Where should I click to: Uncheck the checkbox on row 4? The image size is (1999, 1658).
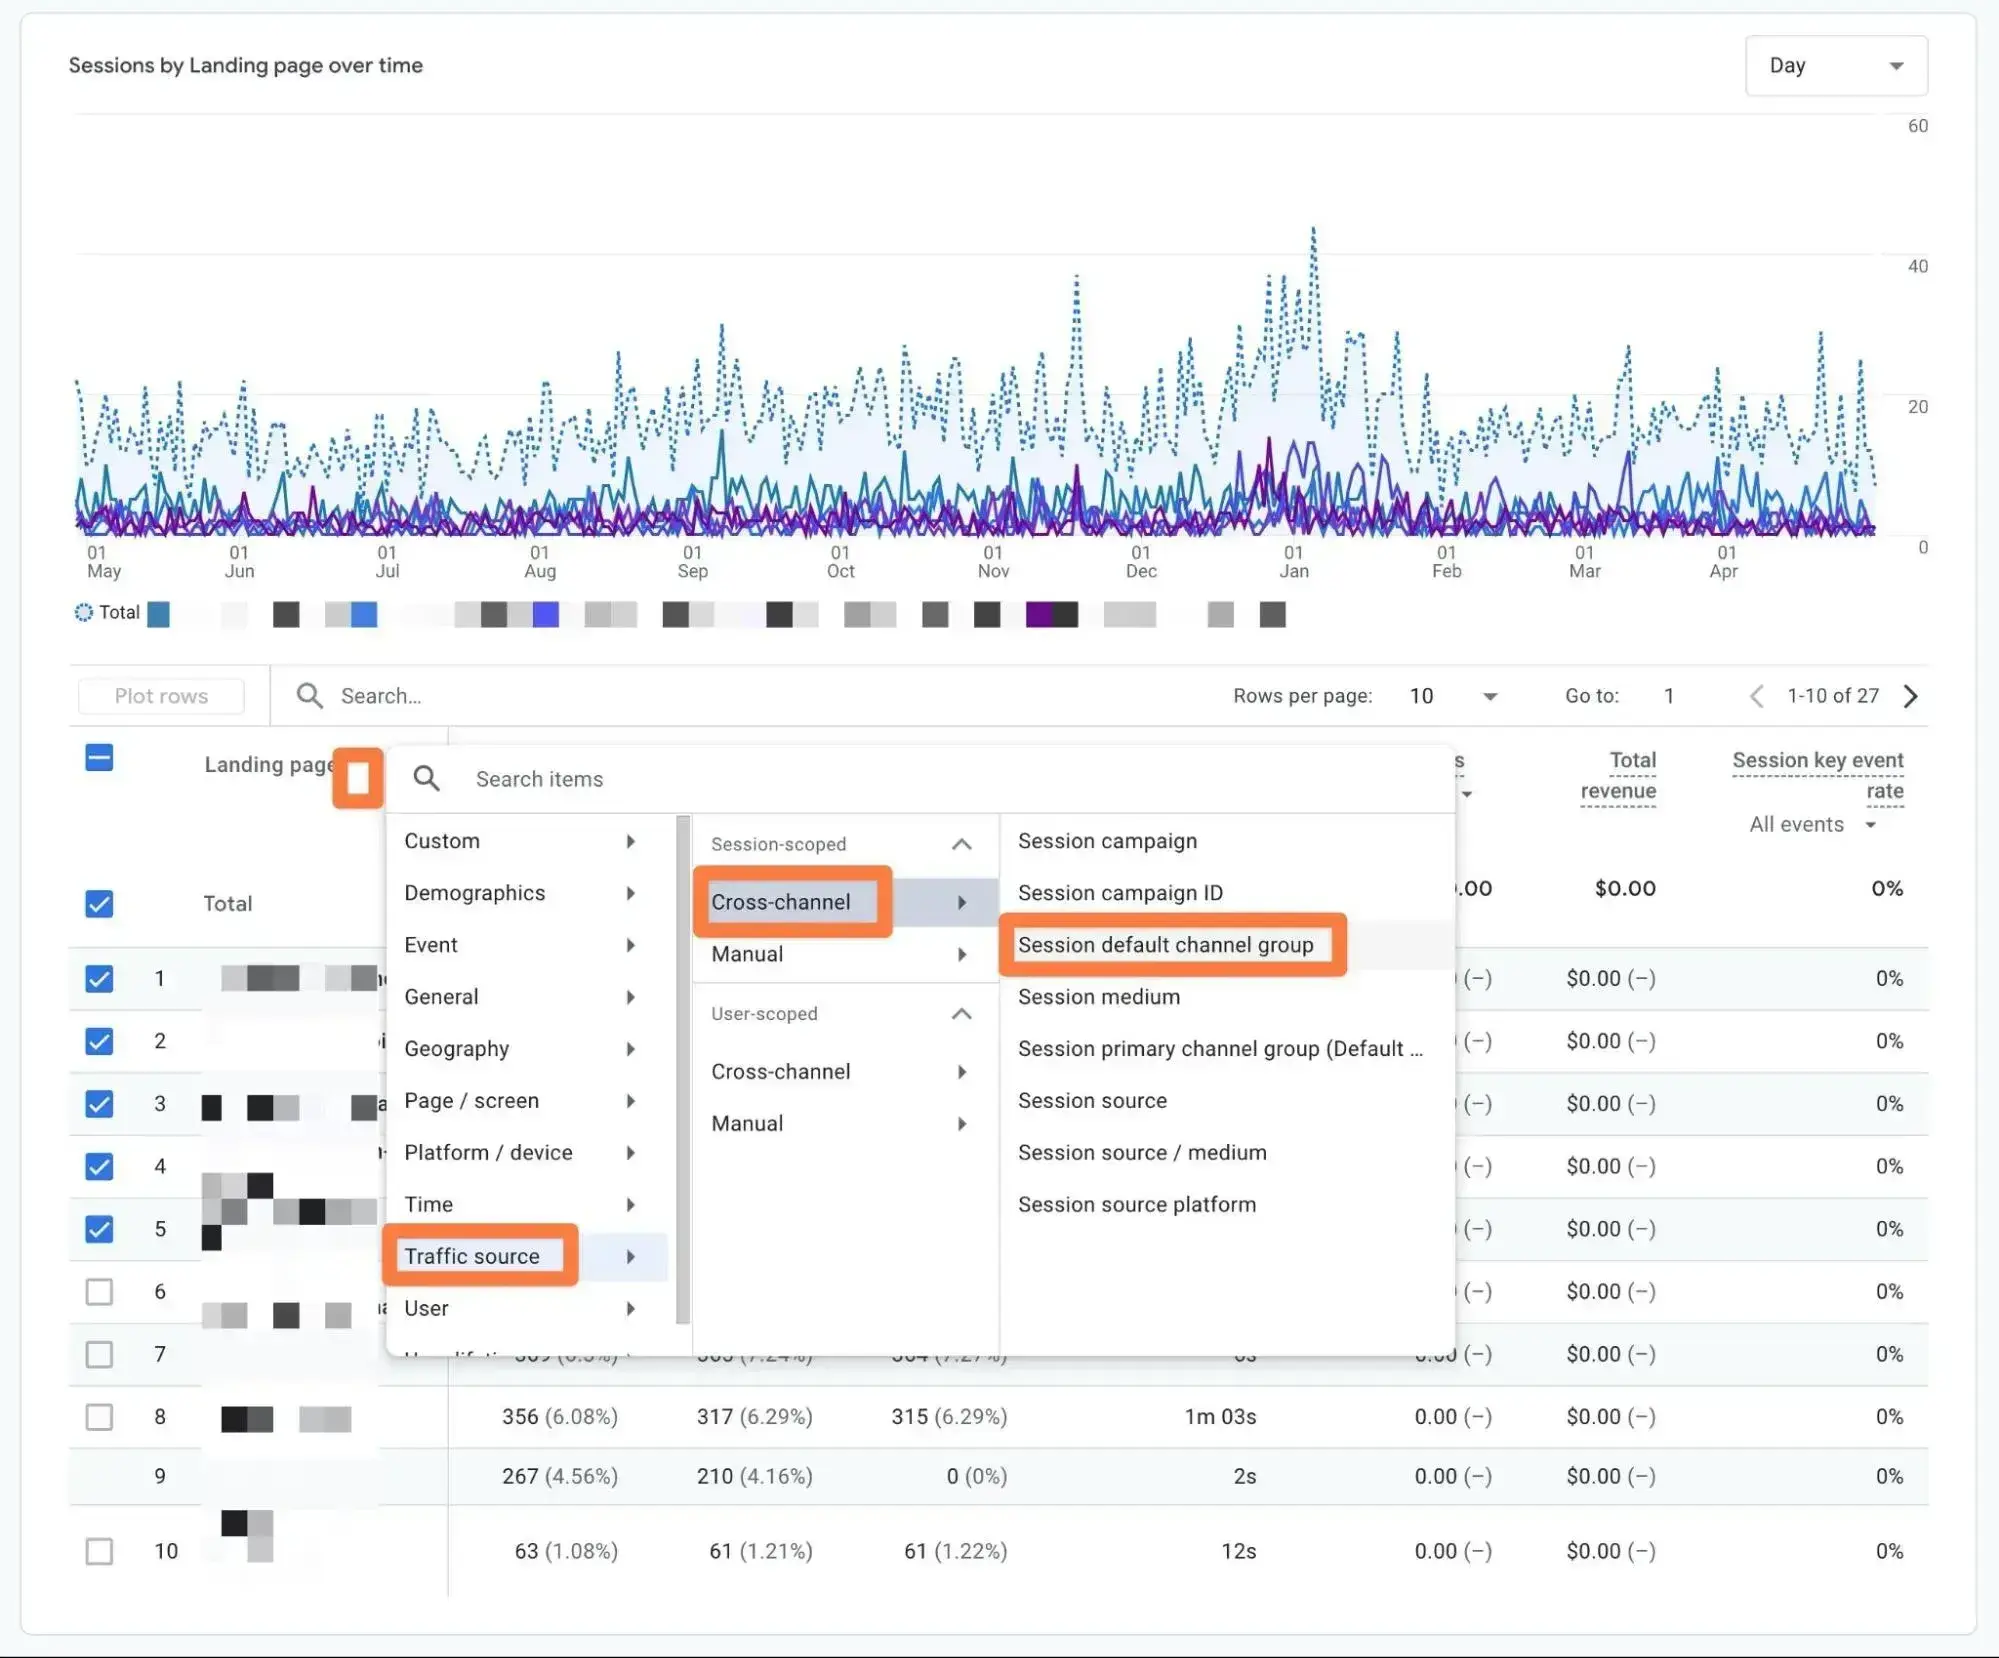click(x=99, y=1166)
